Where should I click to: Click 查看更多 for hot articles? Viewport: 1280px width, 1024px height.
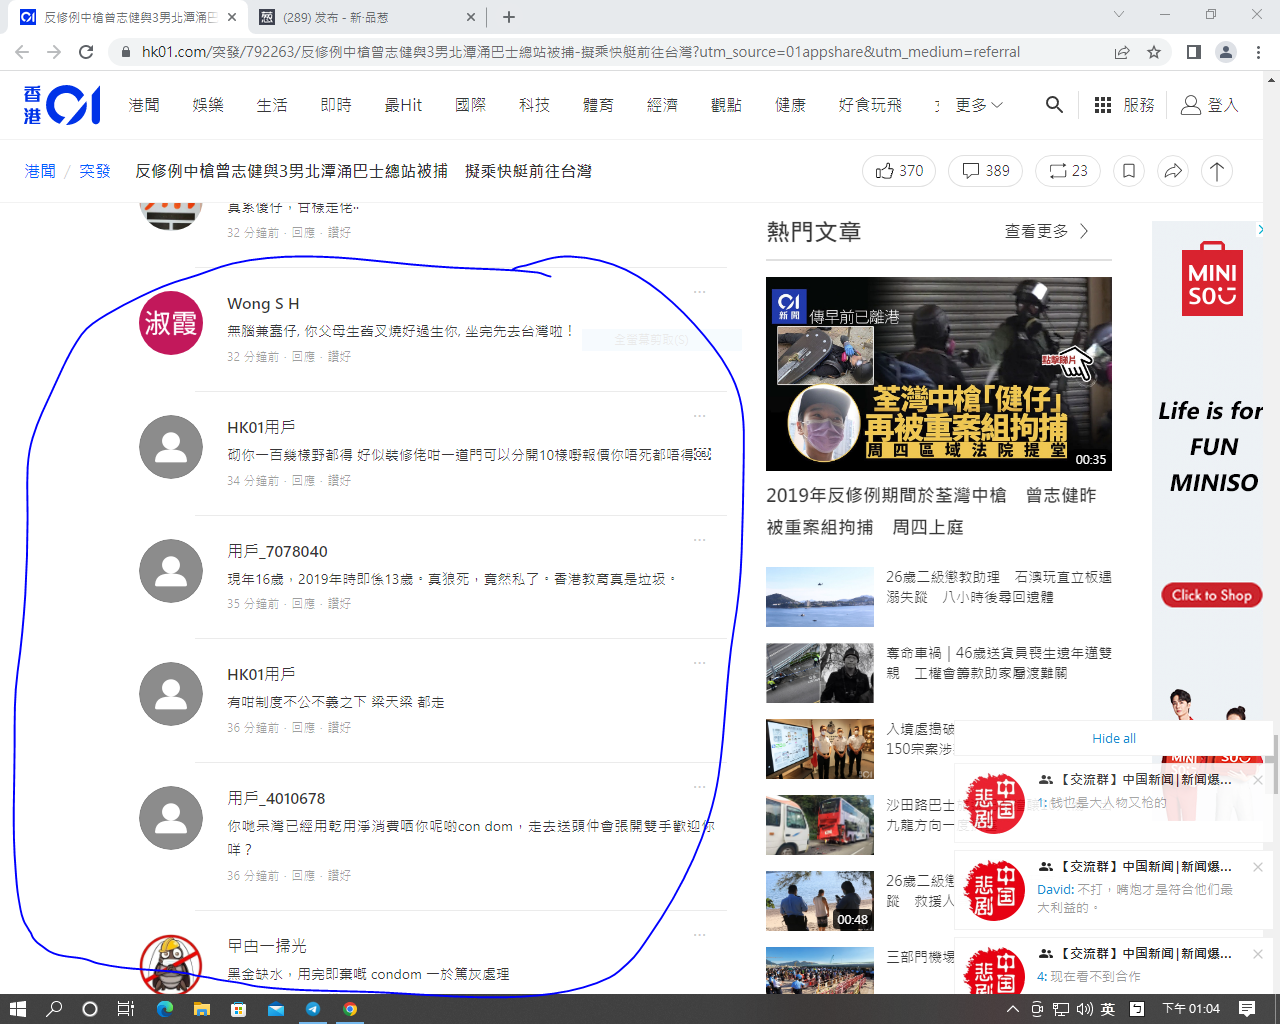coord(1046,231)
